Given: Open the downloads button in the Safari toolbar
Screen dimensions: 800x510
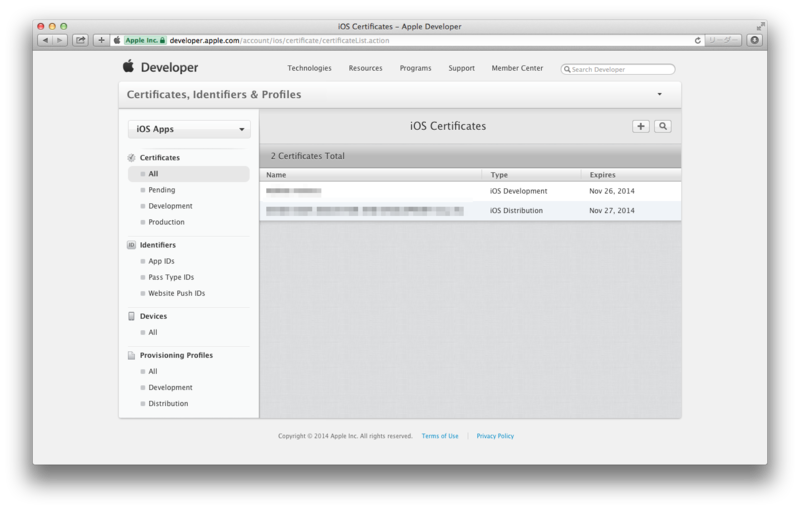Looking at the screenshot, I should [755, 40].
